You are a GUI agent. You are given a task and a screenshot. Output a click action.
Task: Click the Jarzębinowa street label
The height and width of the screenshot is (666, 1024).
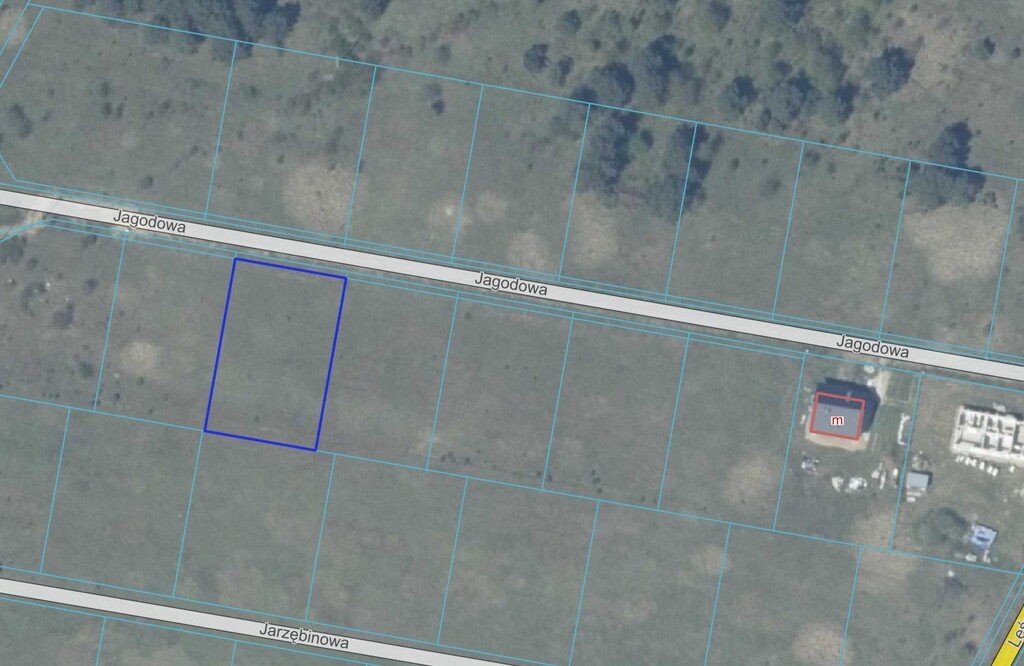tap(304, 636)
